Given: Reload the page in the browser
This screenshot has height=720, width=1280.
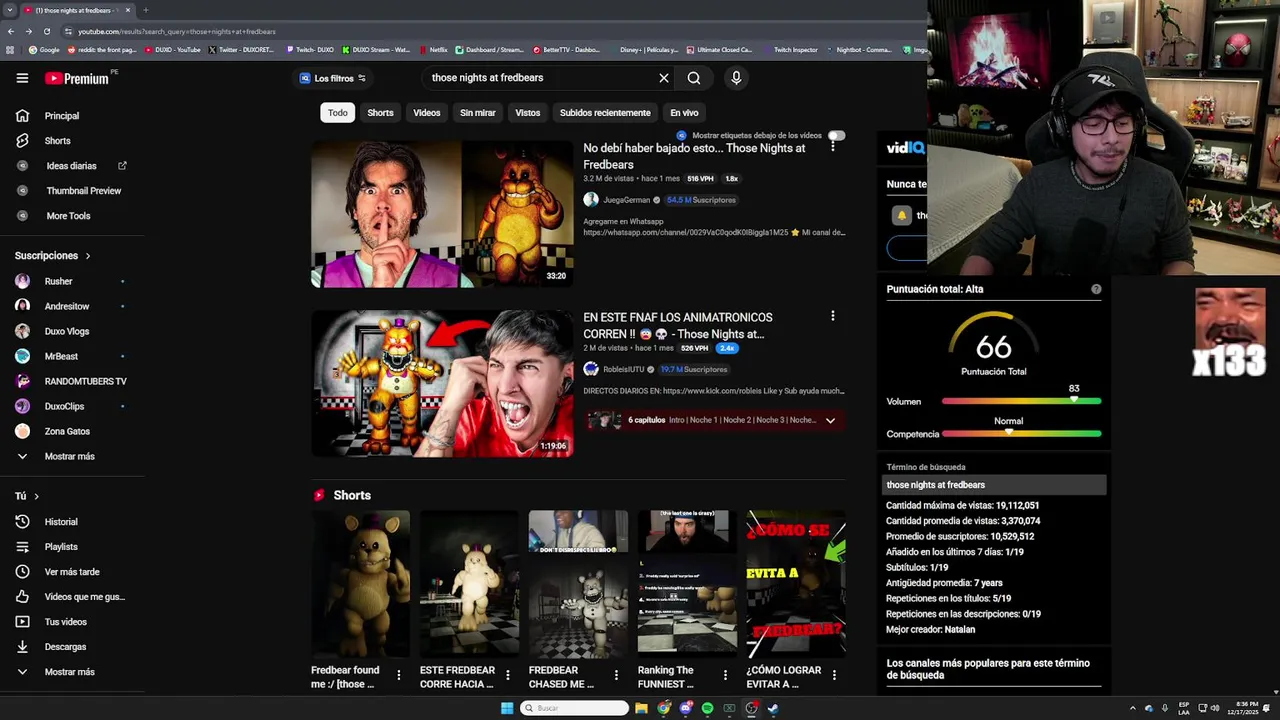Looking at the screenshot, I should point(46,31).
